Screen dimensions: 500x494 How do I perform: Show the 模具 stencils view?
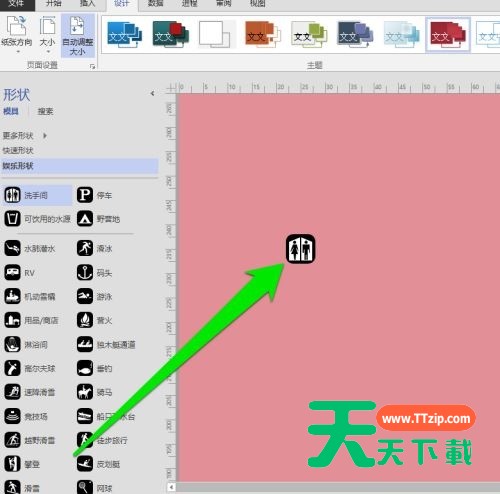(x=11, y=111)
